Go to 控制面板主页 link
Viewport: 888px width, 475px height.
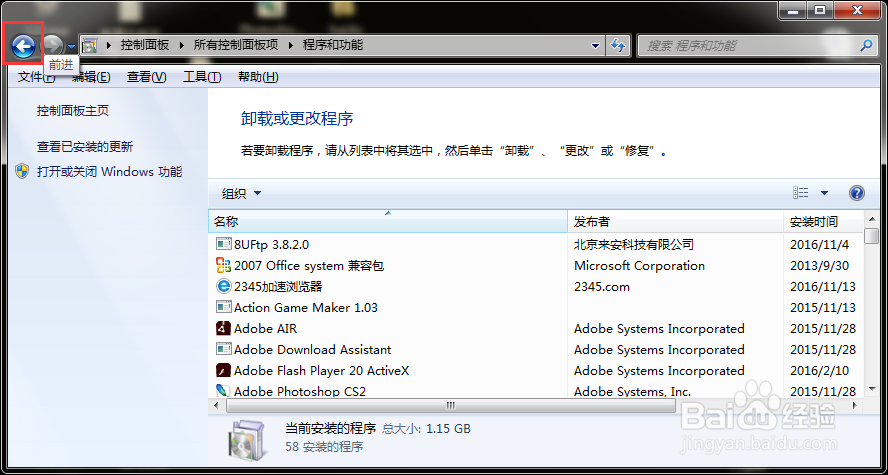pyautogui.click(x=73, y=111)
